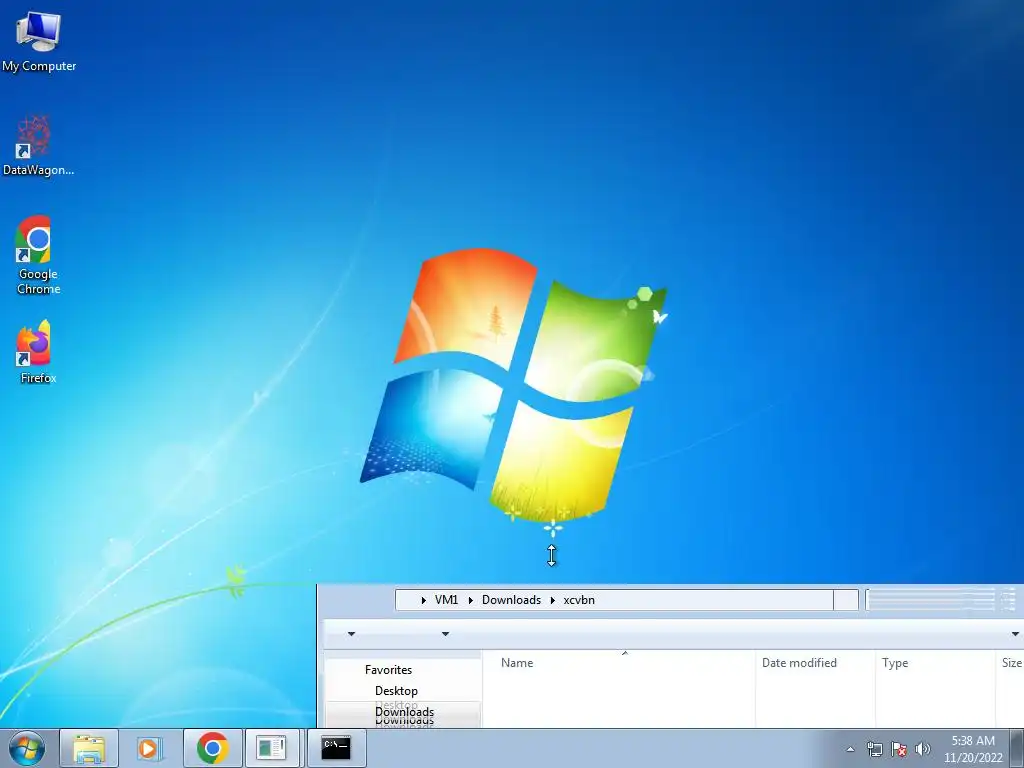Sort files by the Size column
The height and width of the screenshot is (768, 1024).
pyautogui.click(x=1010, y=662)
